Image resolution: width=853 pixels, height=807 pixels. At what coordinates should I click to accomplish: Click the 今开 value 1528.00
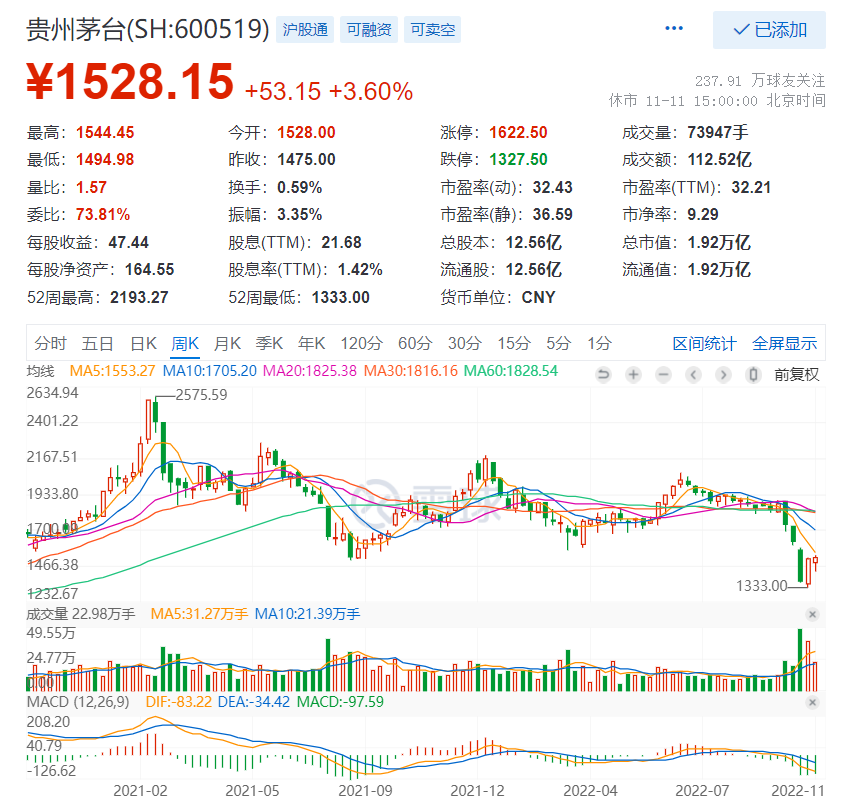point(306,132)
